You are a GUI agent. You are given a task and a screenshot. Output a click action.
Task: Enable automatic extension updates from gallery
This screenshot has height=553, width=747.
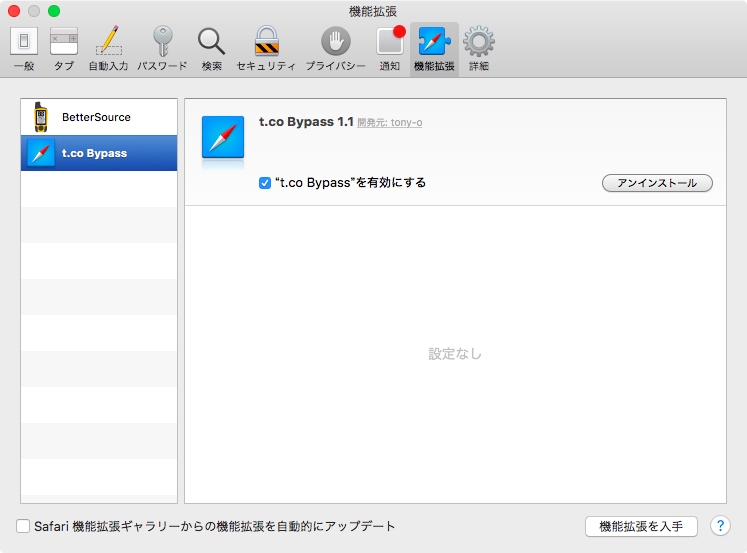(23, 526)
